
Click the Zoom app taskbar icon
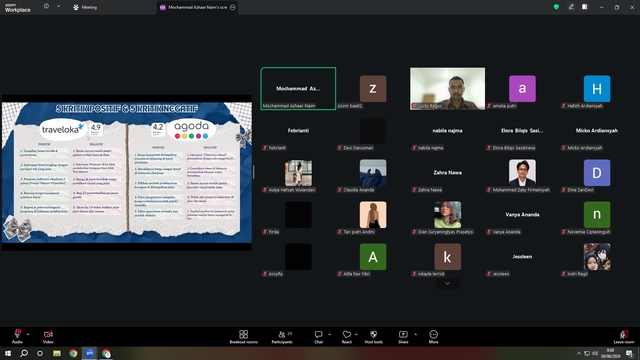[x=90, y=353]
